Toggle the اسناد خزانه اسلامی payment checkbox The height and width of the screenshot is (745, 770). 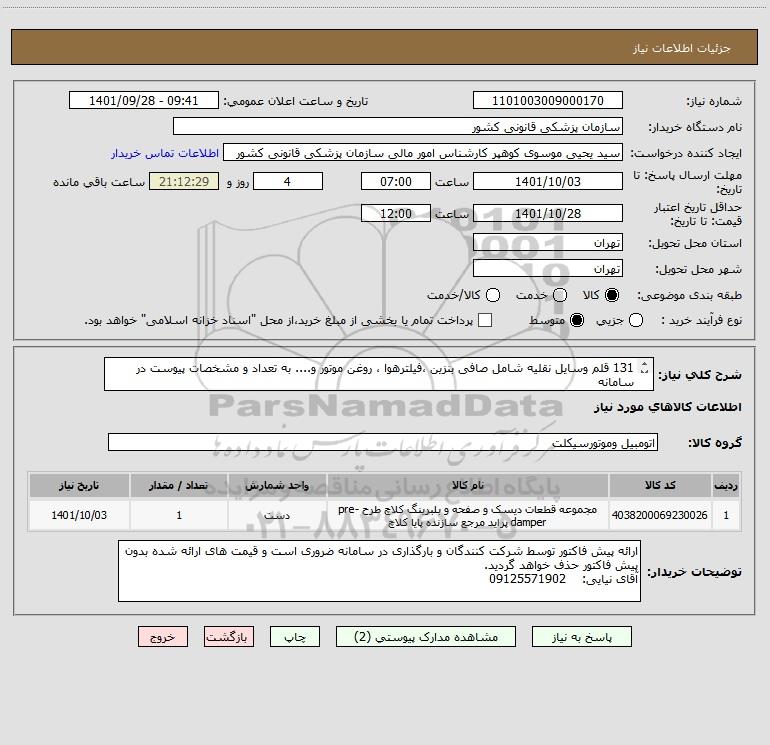point(485,320)
